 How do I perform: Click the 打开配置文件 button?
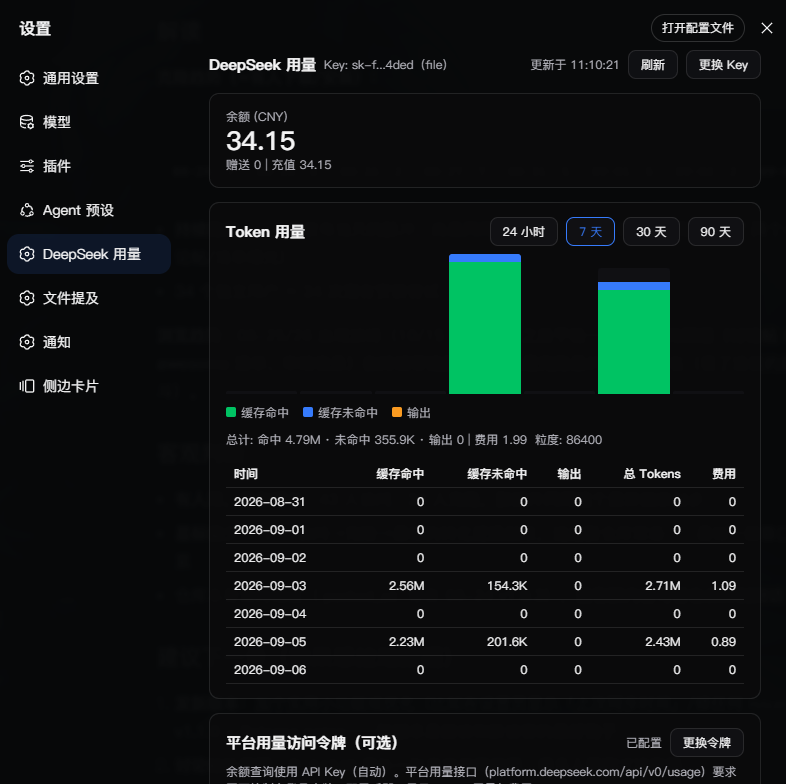point(697,28)
